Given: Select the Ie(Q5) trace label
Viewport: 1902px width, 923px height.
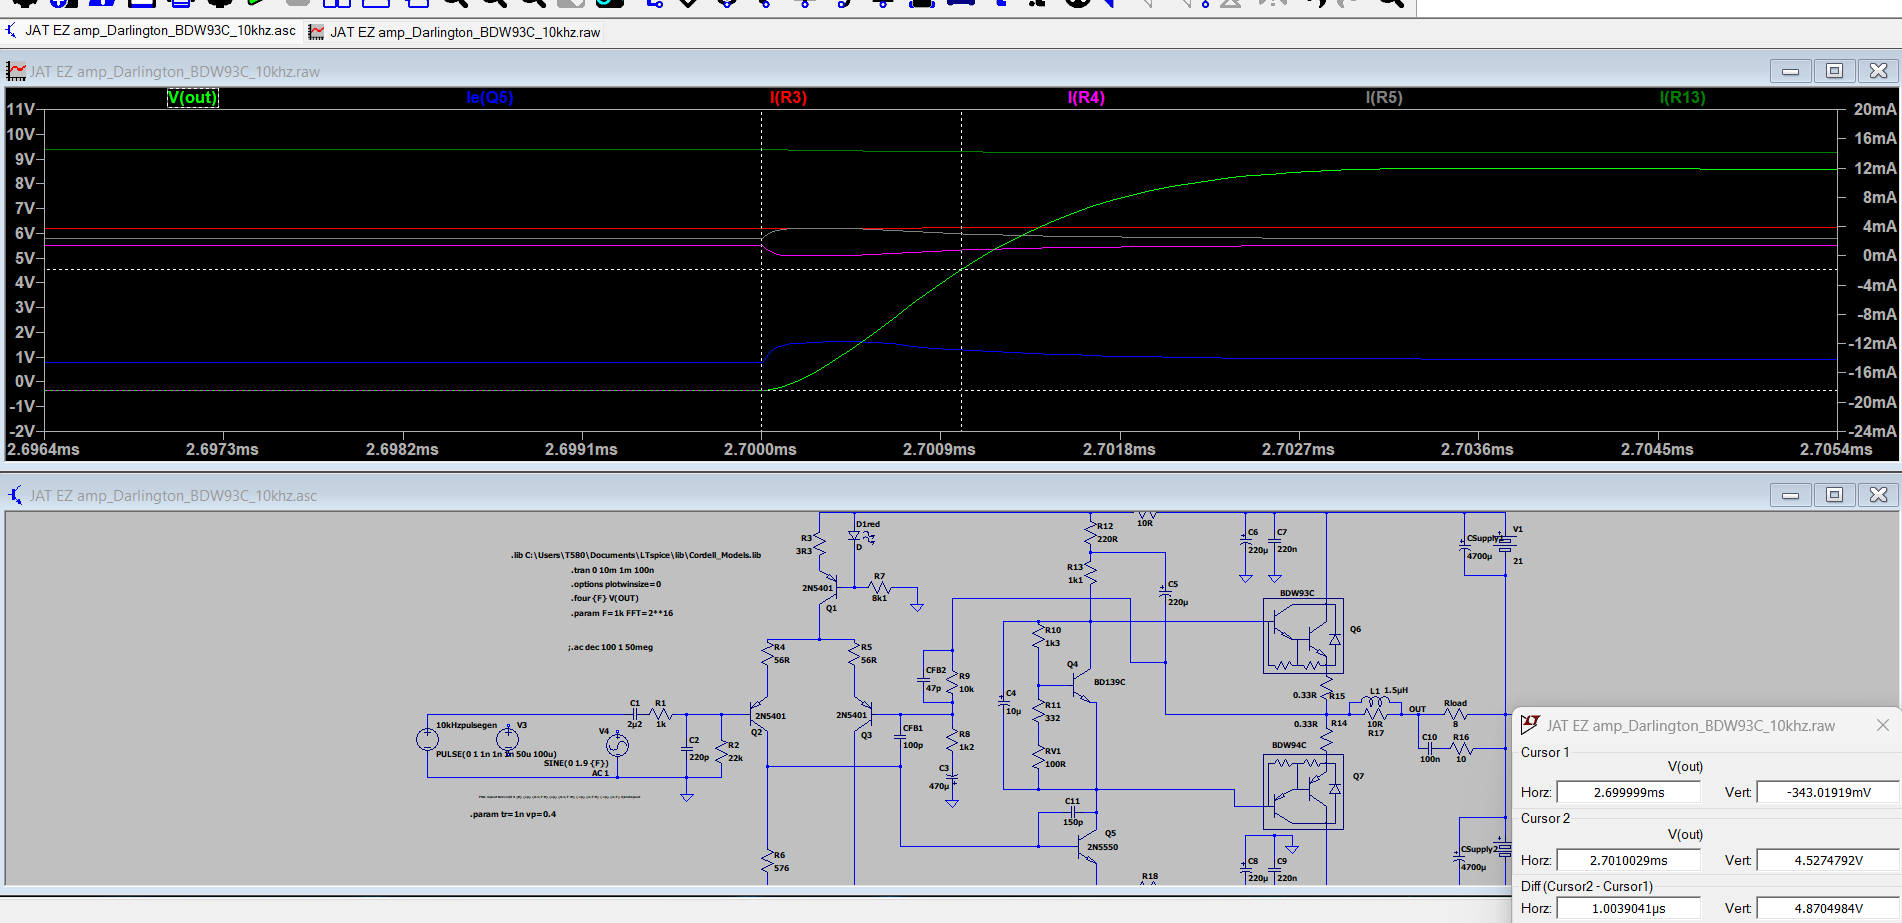Looking at the screenshot, I should tap(490, 97).
